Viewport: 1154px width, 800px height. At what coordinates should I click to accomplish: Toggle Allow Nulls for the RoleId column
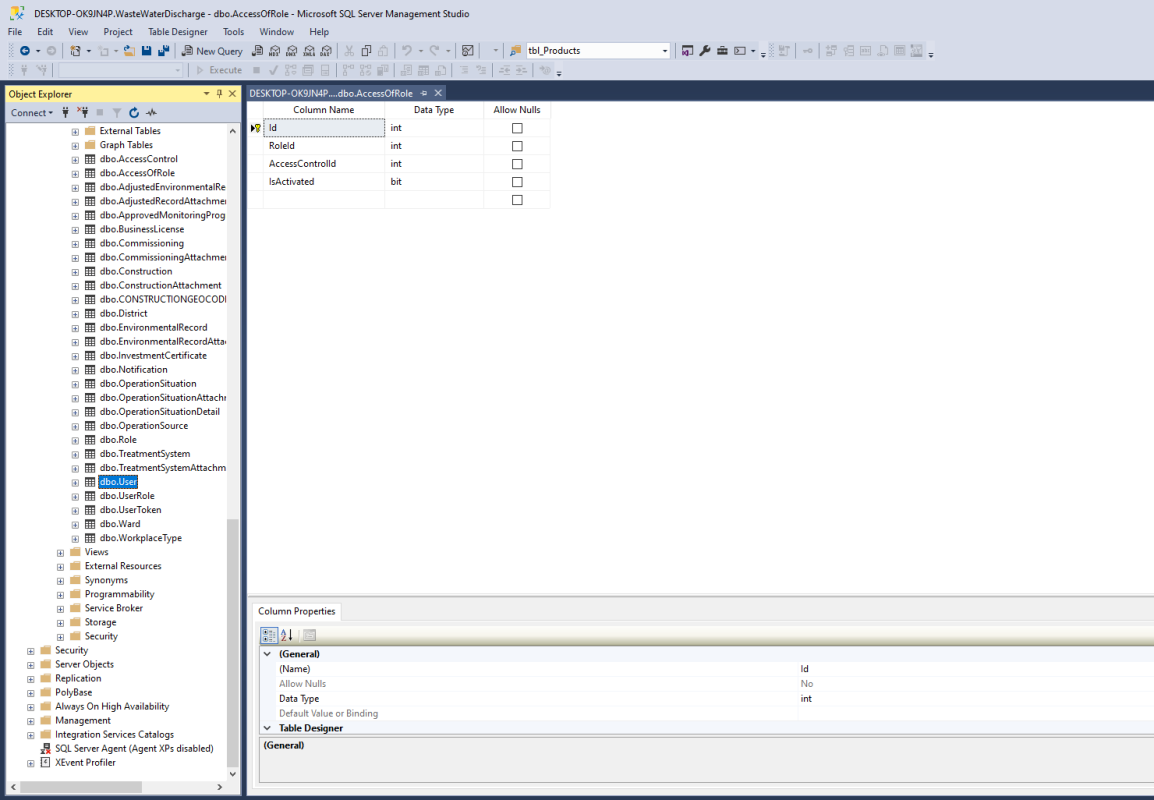517,146
